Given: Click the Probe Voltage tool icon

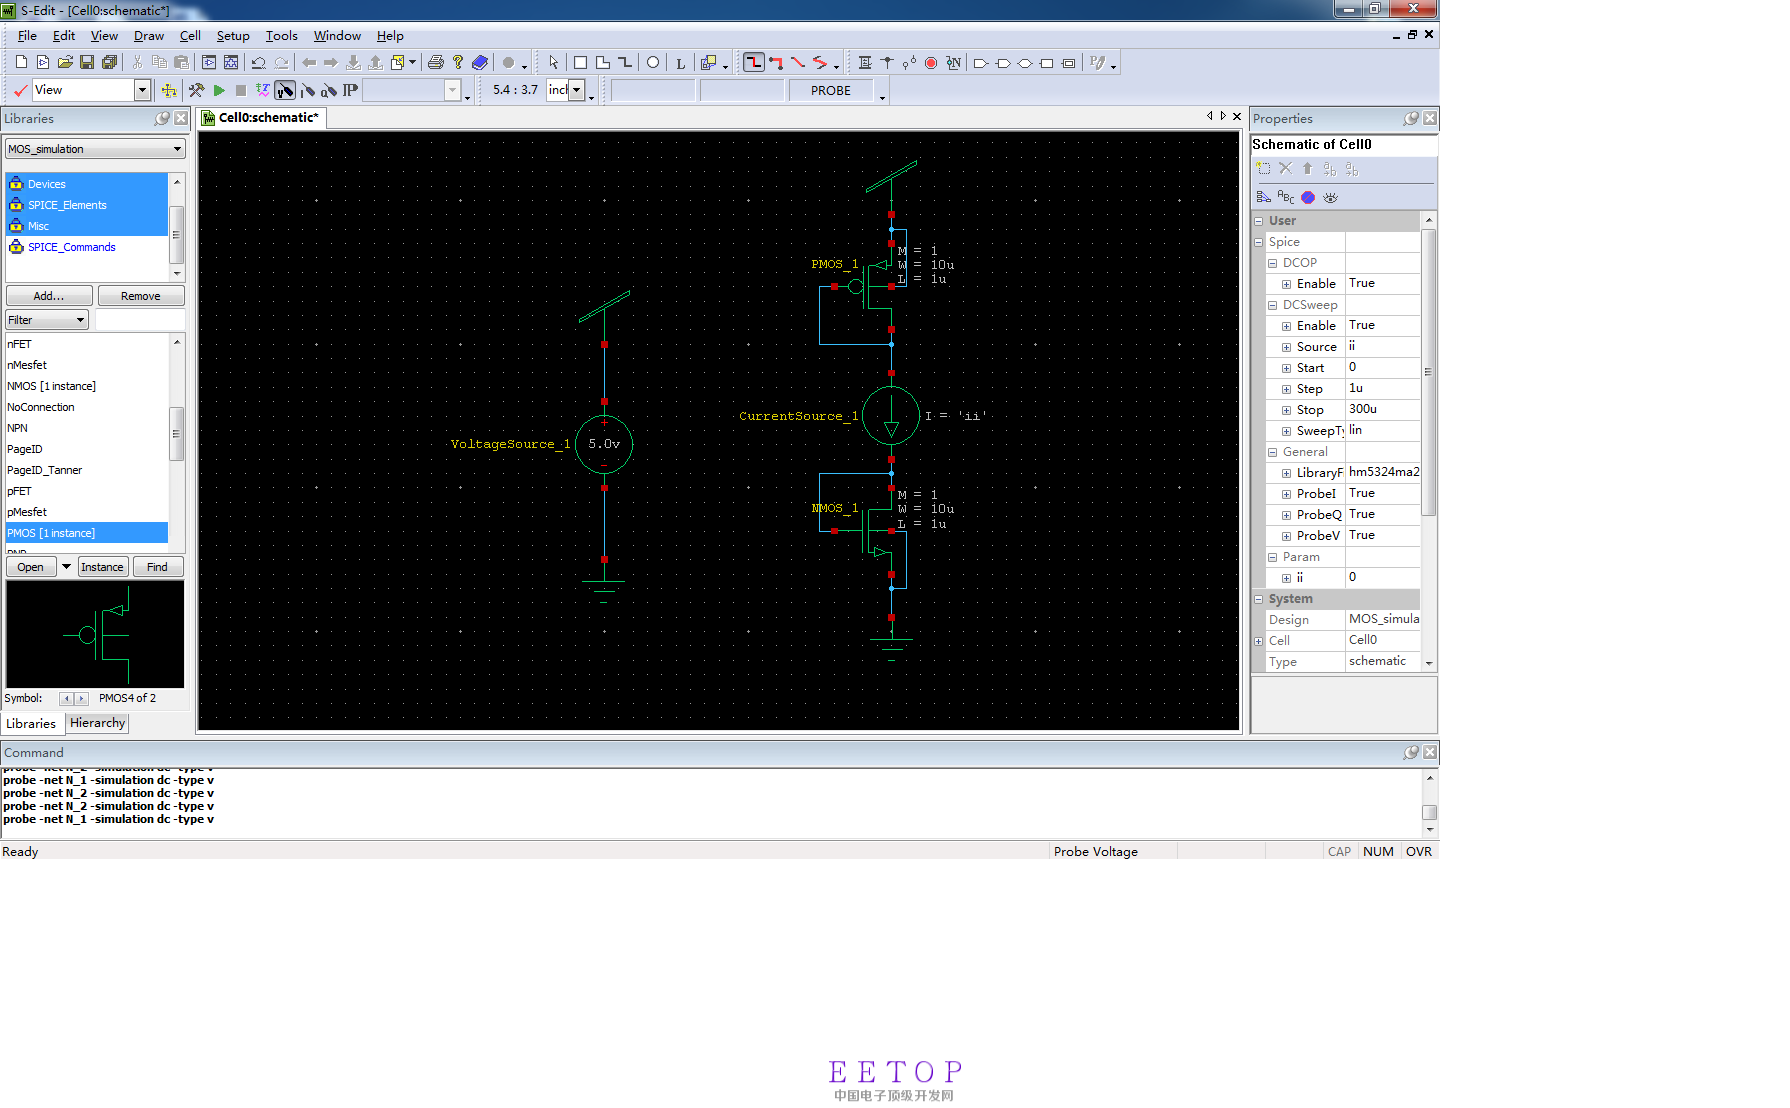Looking at the screenshot, I should (x=285, y=91).
